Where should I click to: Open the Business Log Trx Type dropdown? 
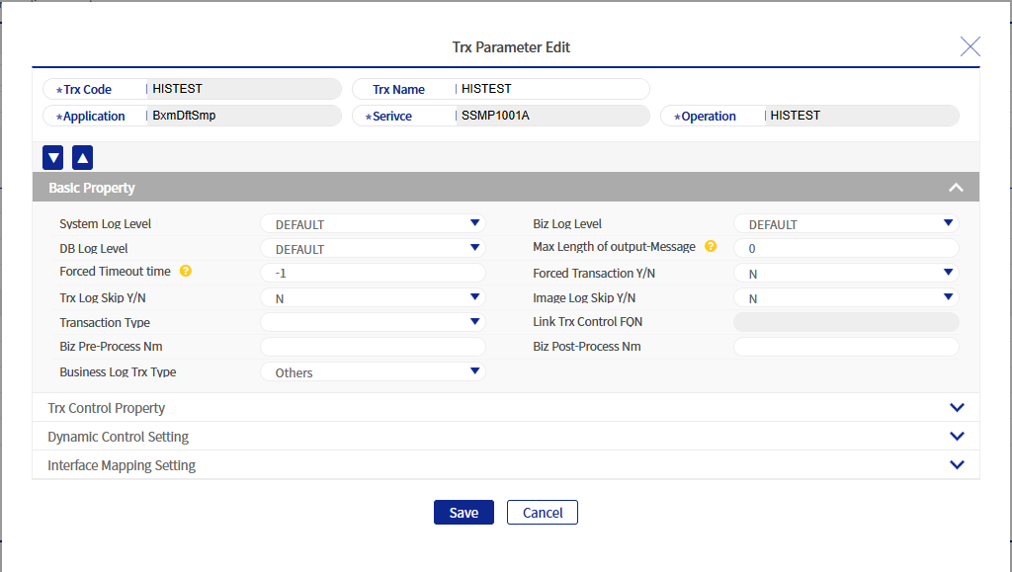[373, 372]
